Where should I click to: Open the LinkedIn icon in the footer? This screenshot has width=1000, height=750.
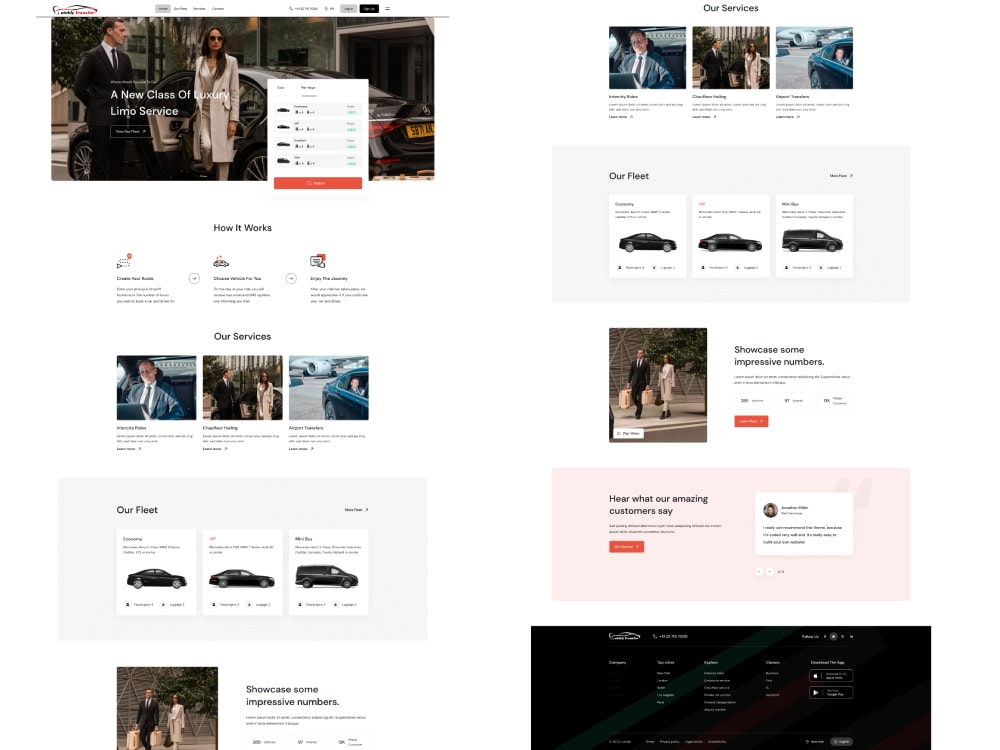pos(851,636)
